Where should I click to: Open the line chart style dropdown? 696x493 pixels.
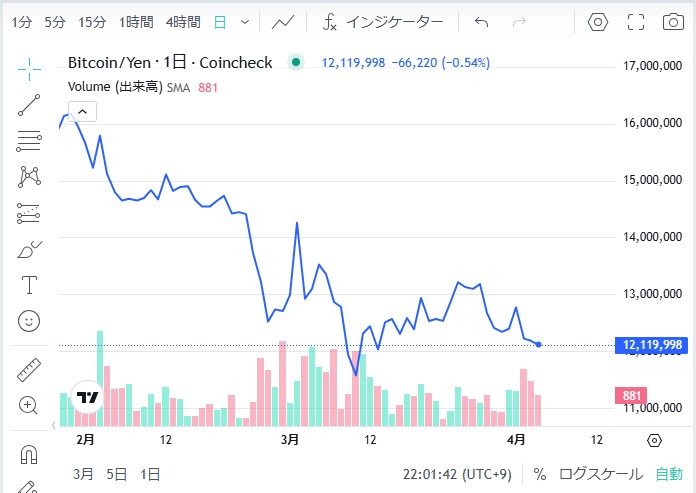[283, 21]
